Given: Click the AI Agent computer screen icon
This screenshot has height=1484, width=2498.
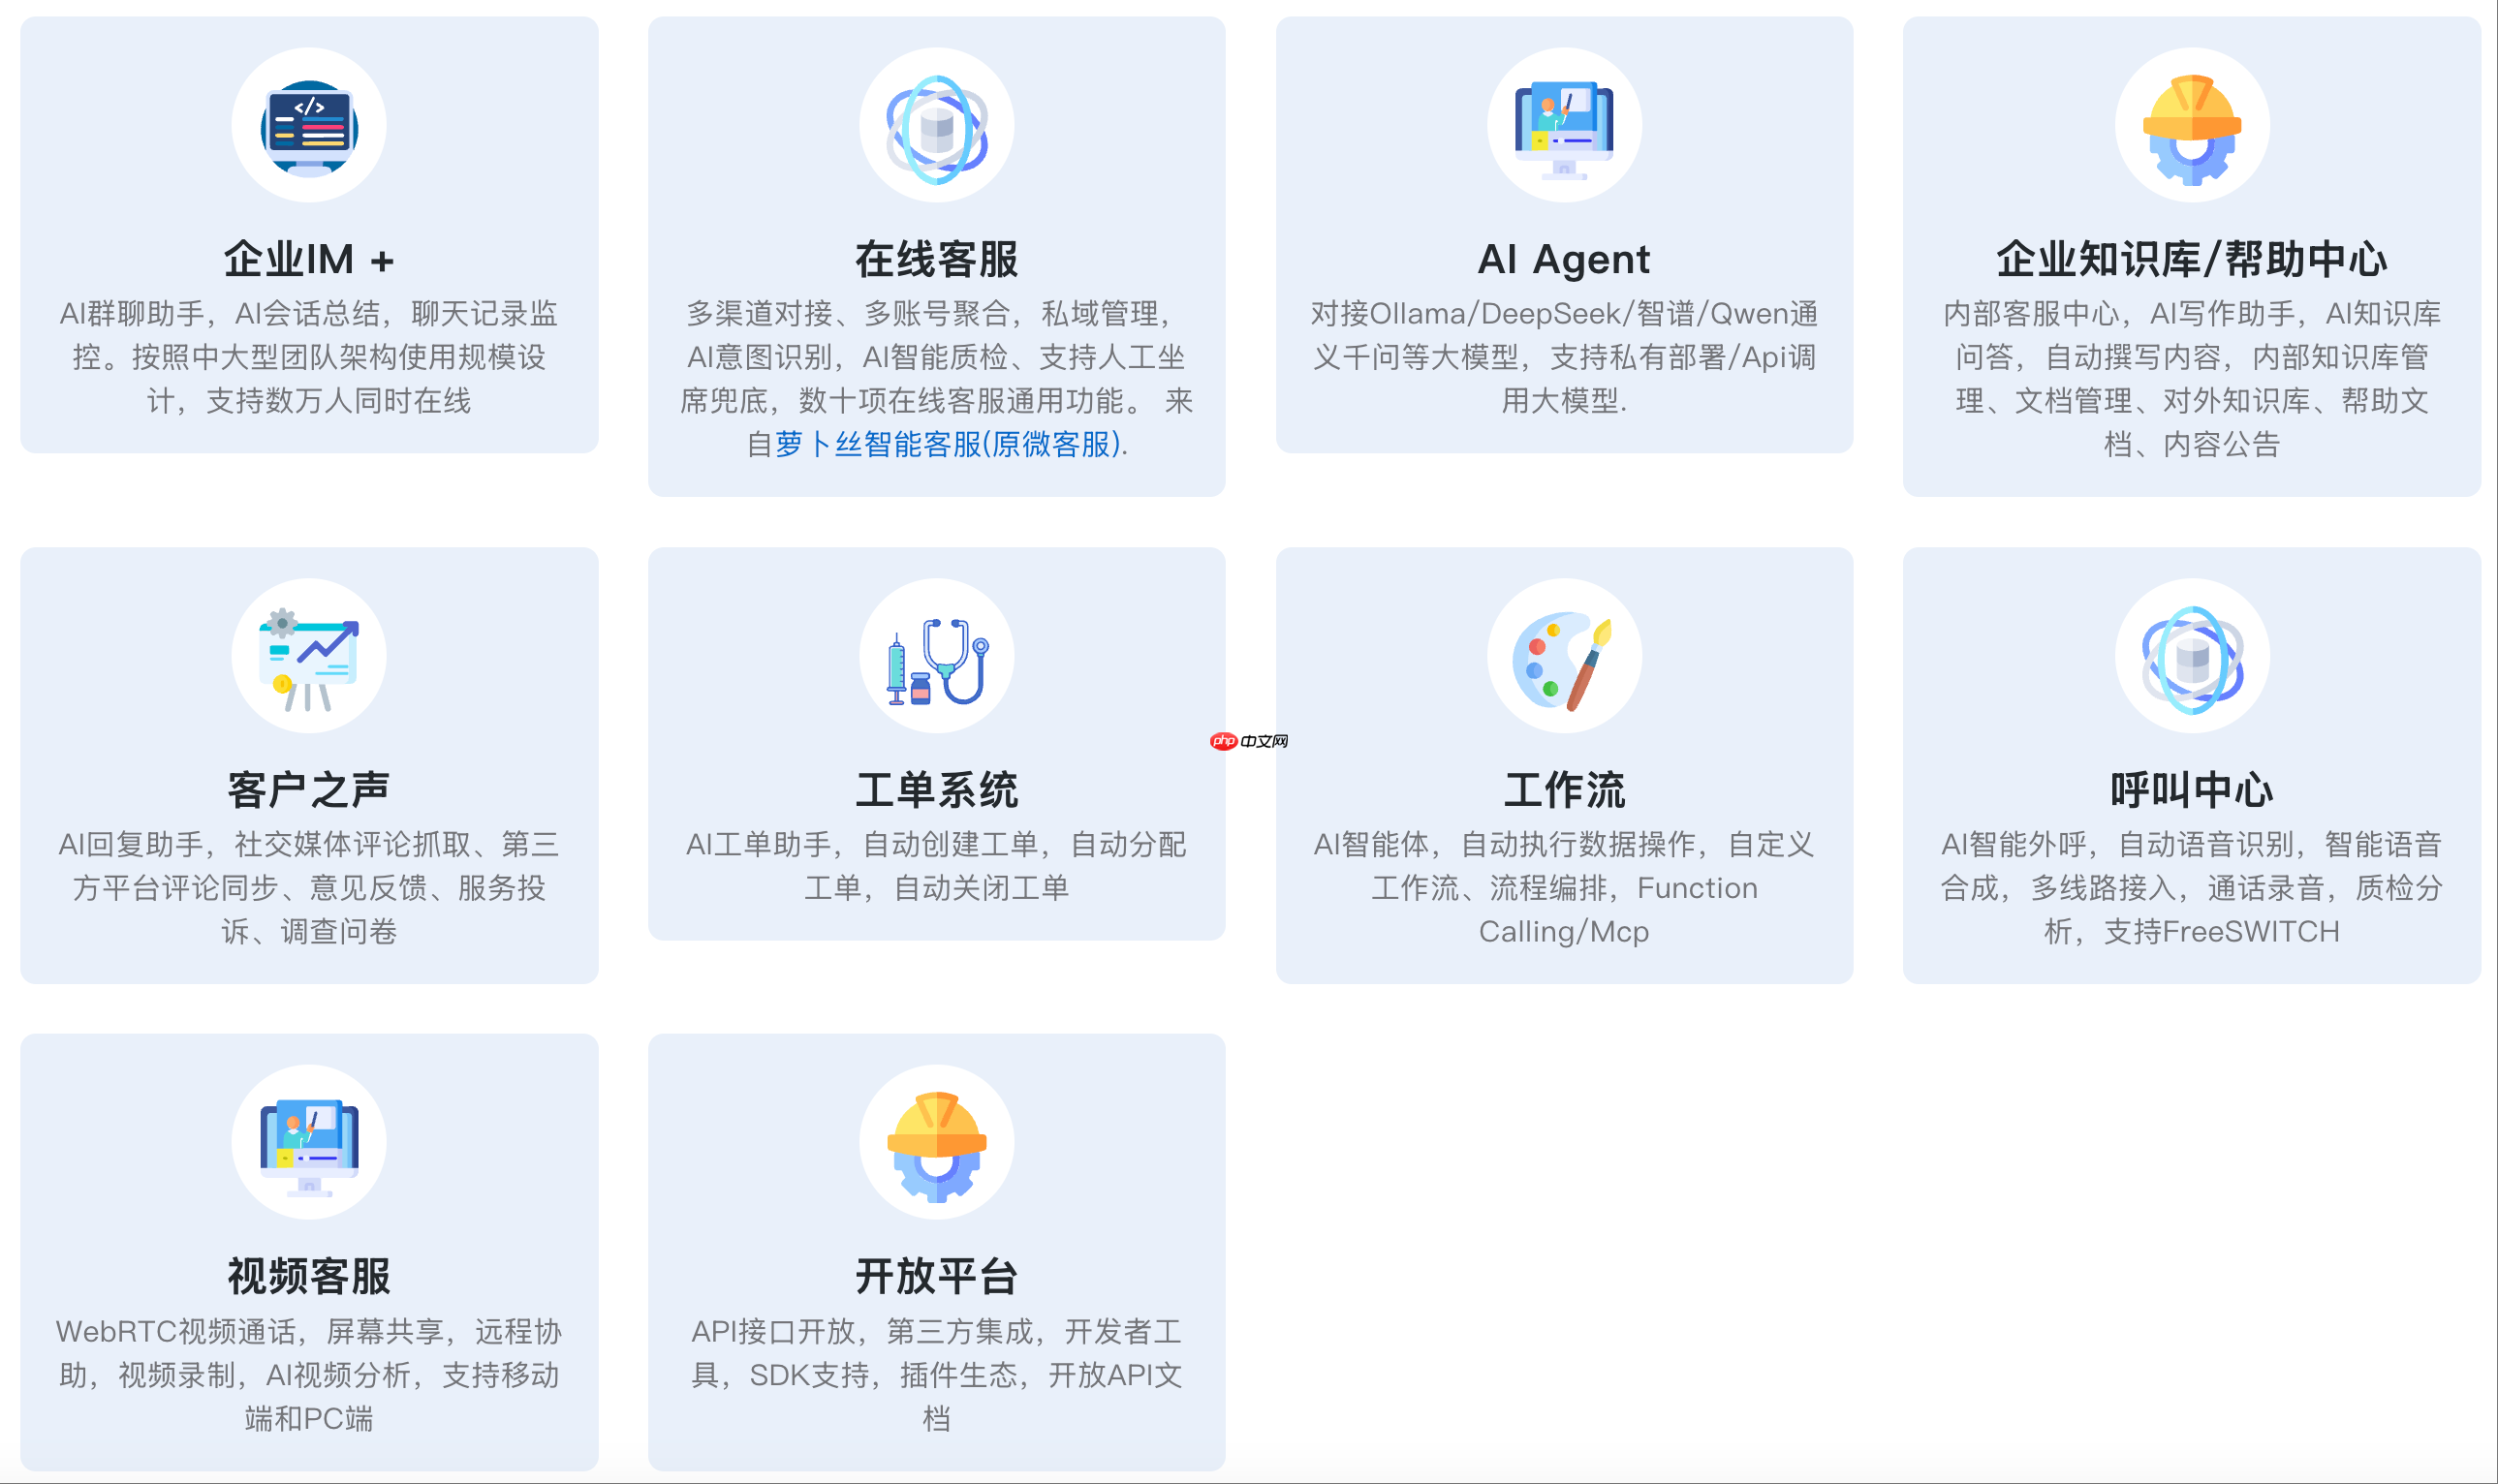Looking at the screenshot, I should pyautogui.click(x=1562, y=125).
